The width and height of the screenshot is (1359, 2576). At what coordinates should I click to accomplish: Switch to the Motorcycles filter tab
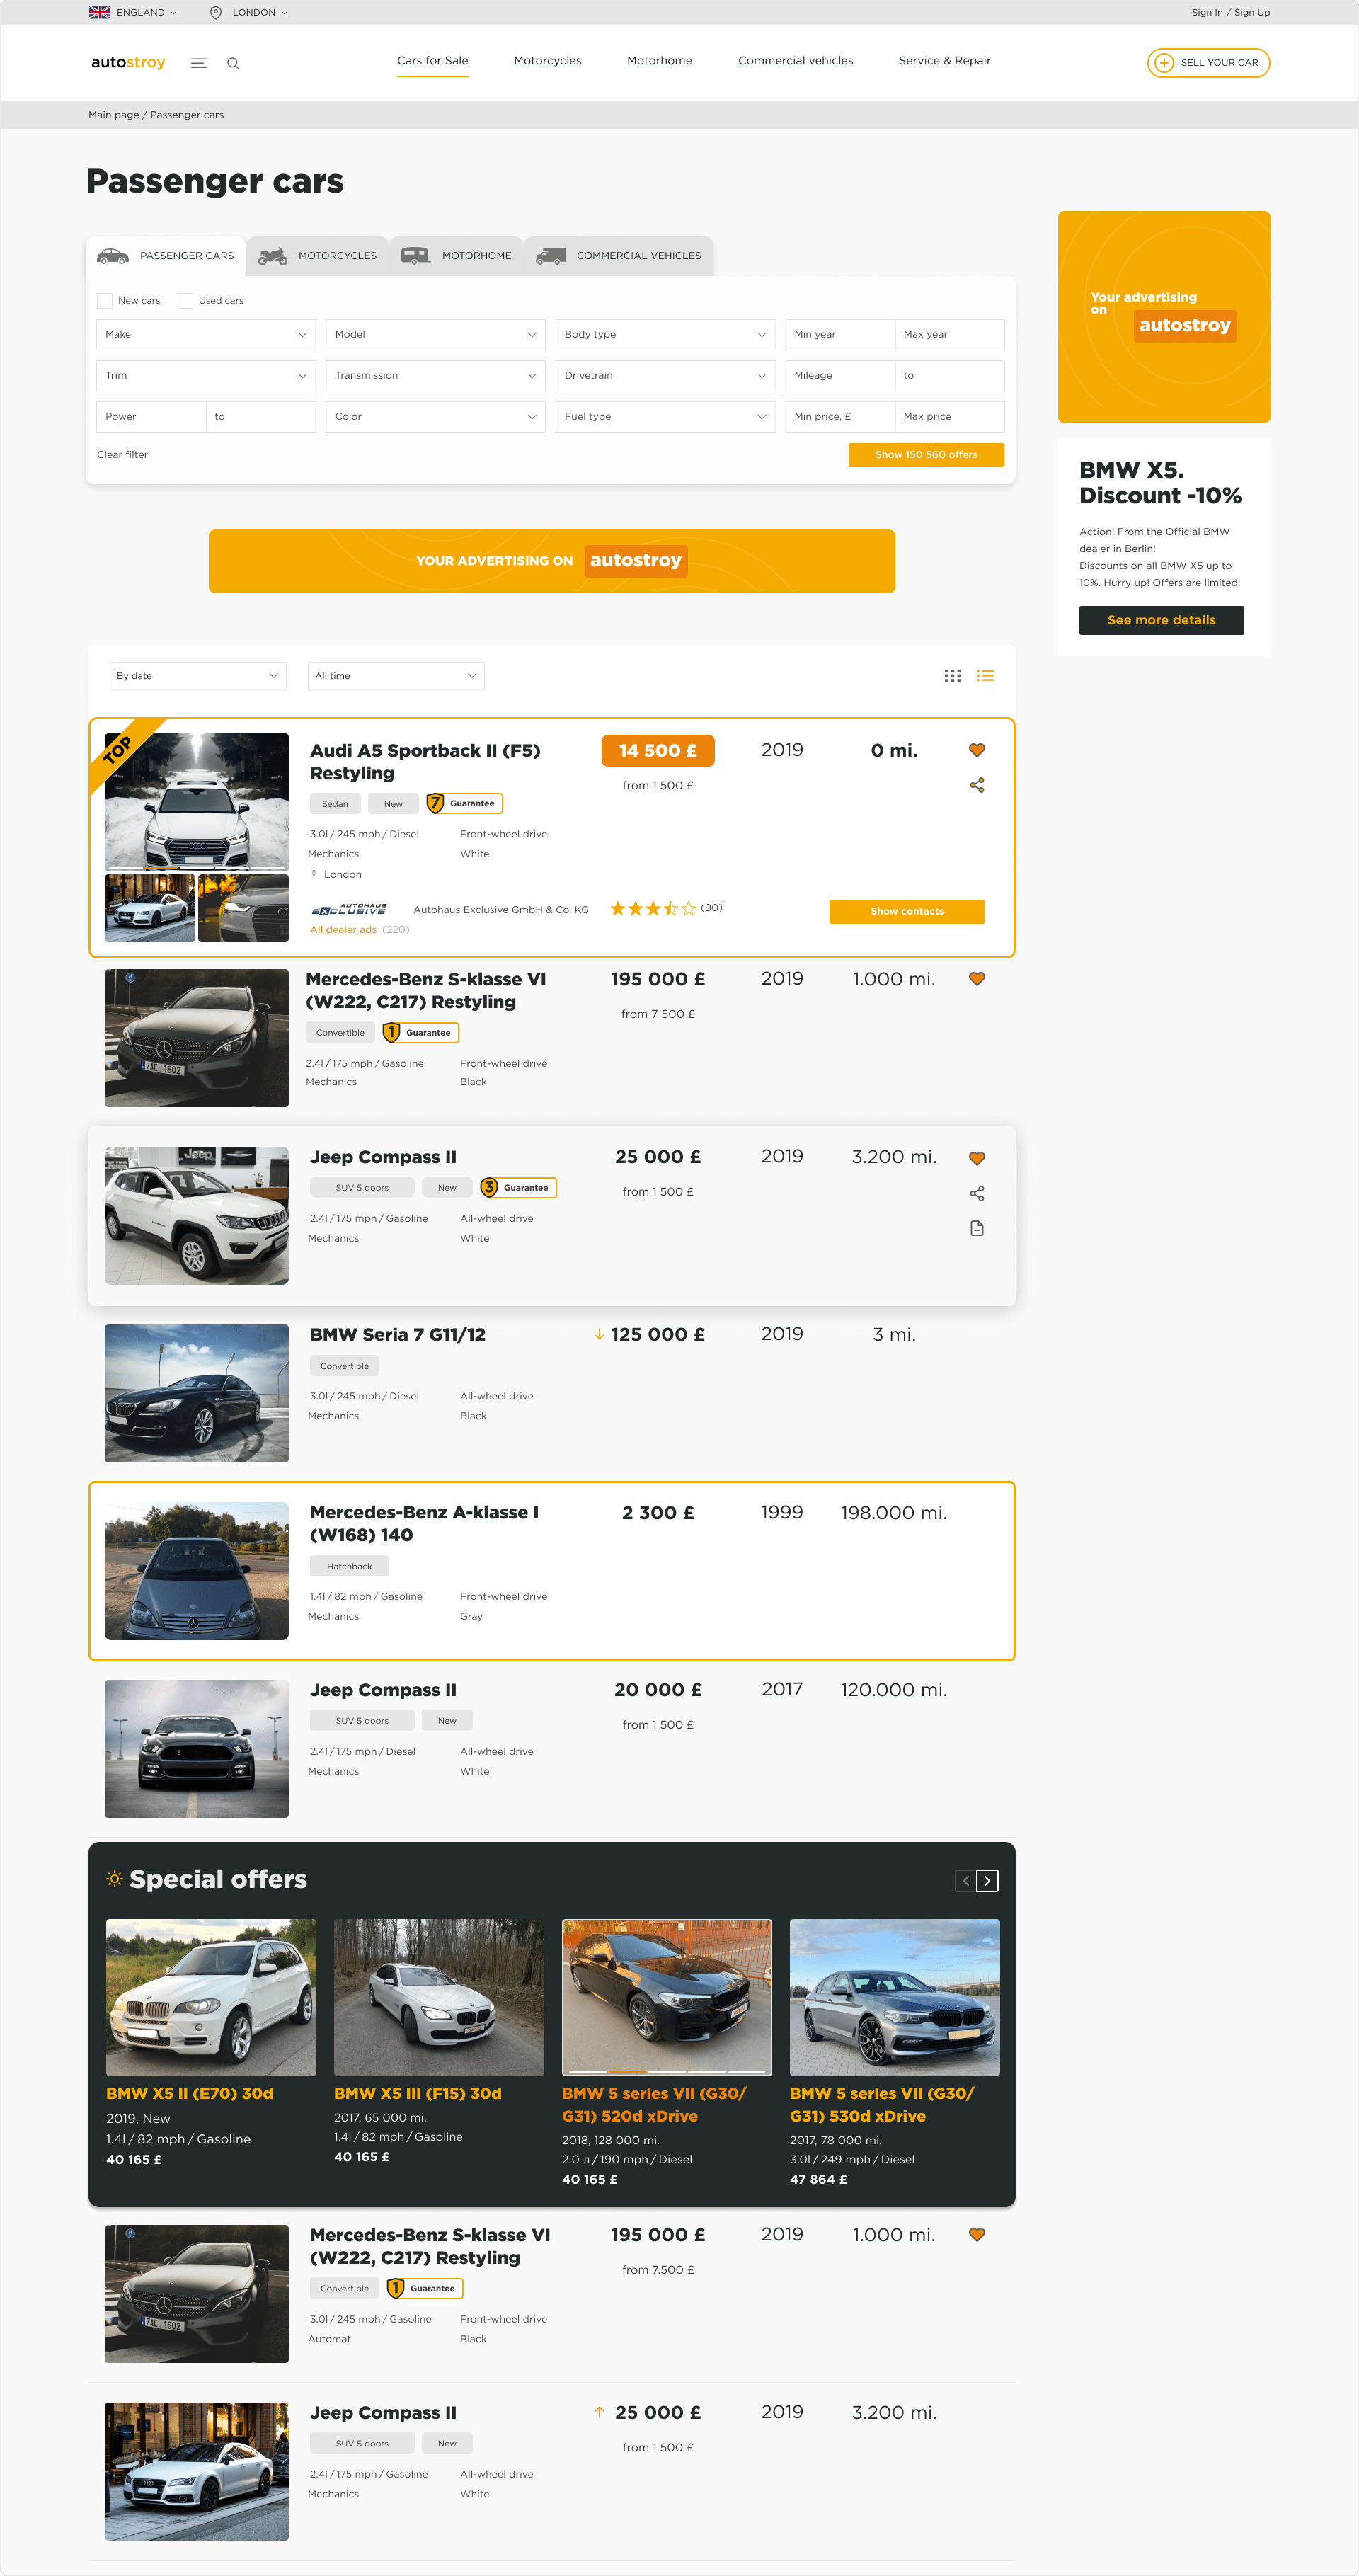pyautogui.click(x=318, y=256)
